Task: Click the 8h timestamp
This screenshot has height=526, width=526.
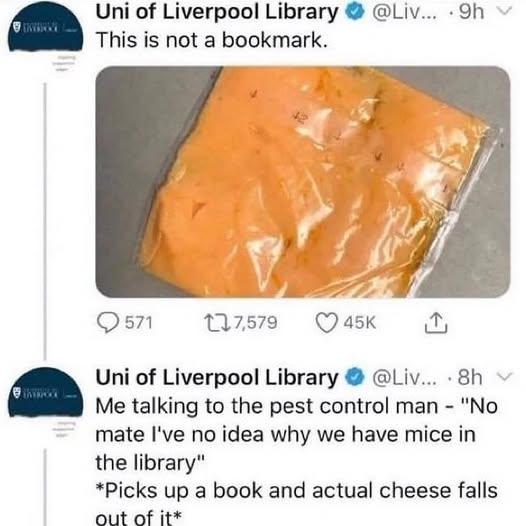Action: click(x=470, y=377)
